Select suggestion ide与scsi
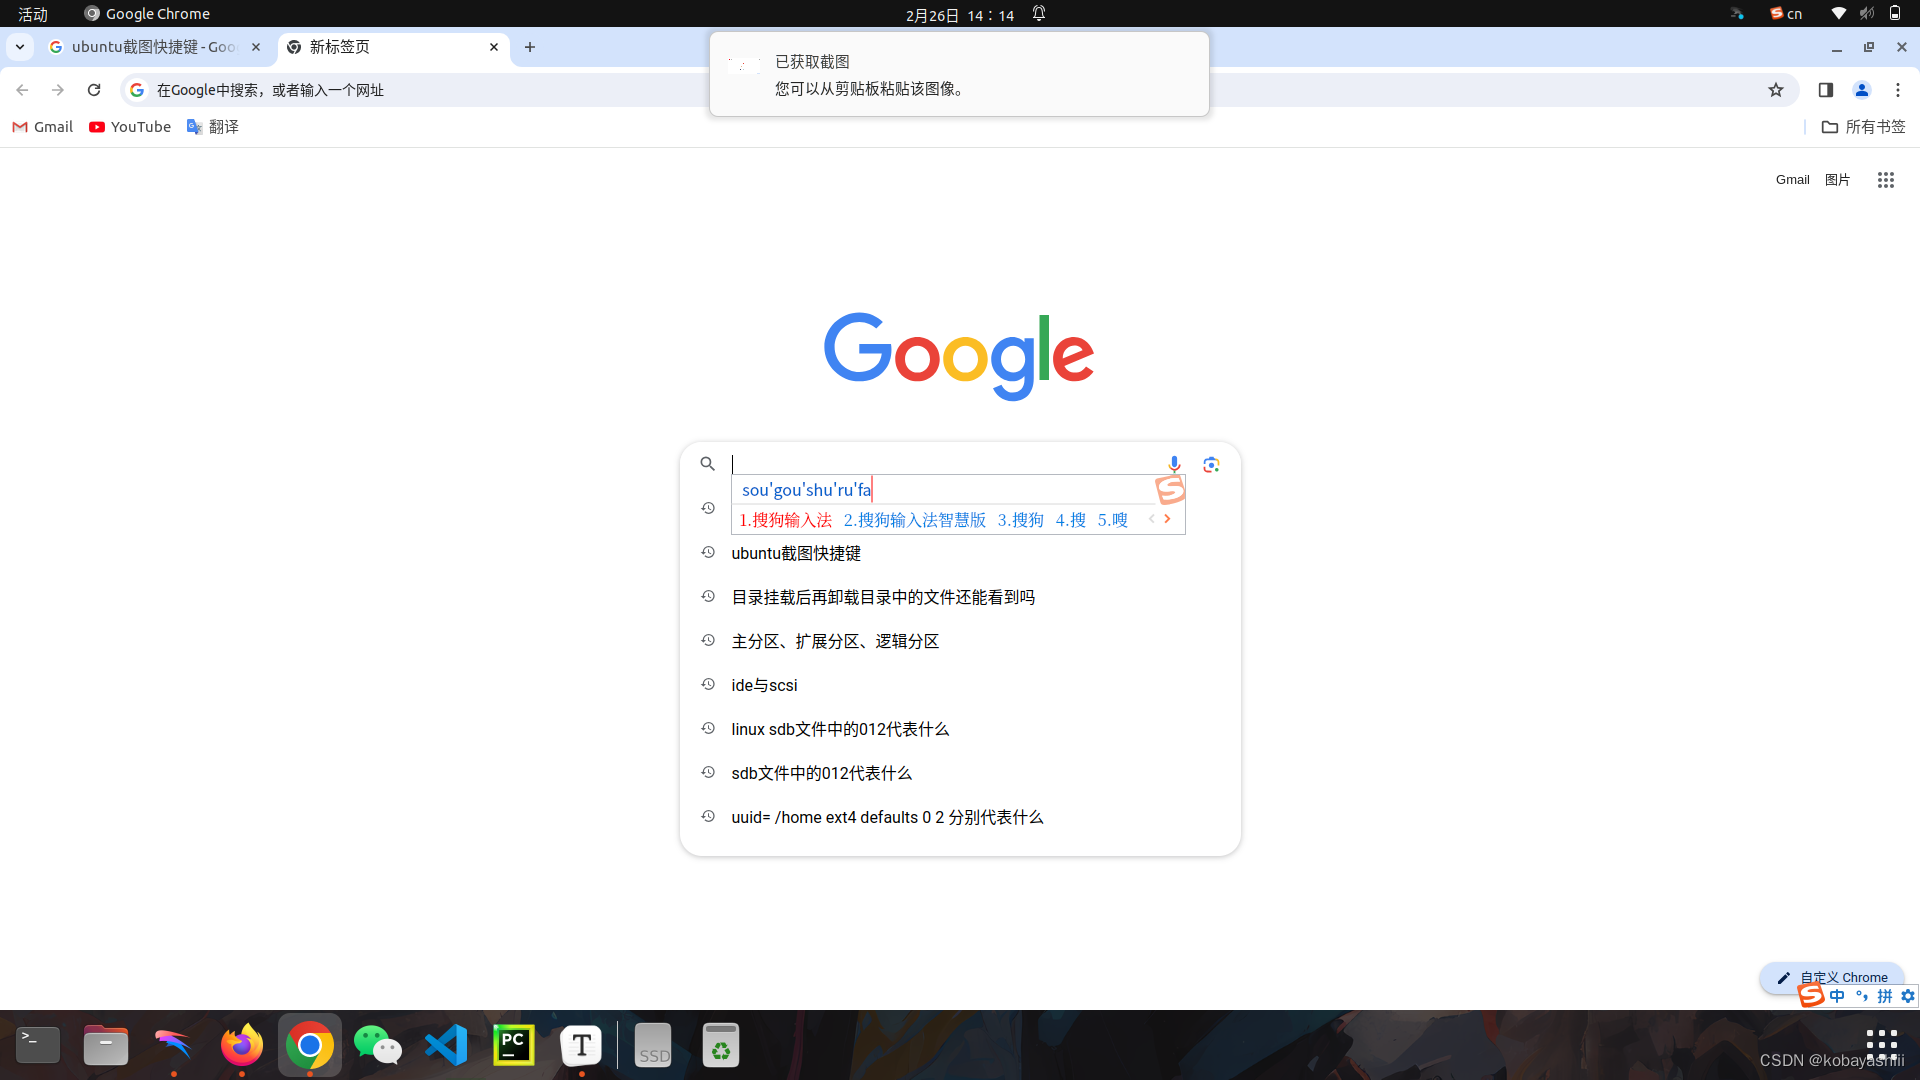 [764, 685]
